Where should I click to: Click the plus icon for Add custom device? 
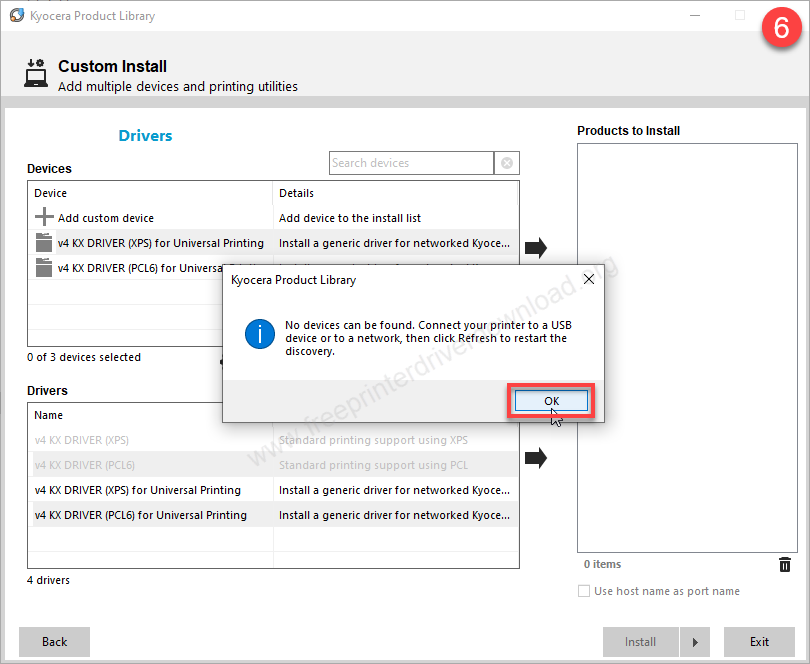(x=44, y=218)
